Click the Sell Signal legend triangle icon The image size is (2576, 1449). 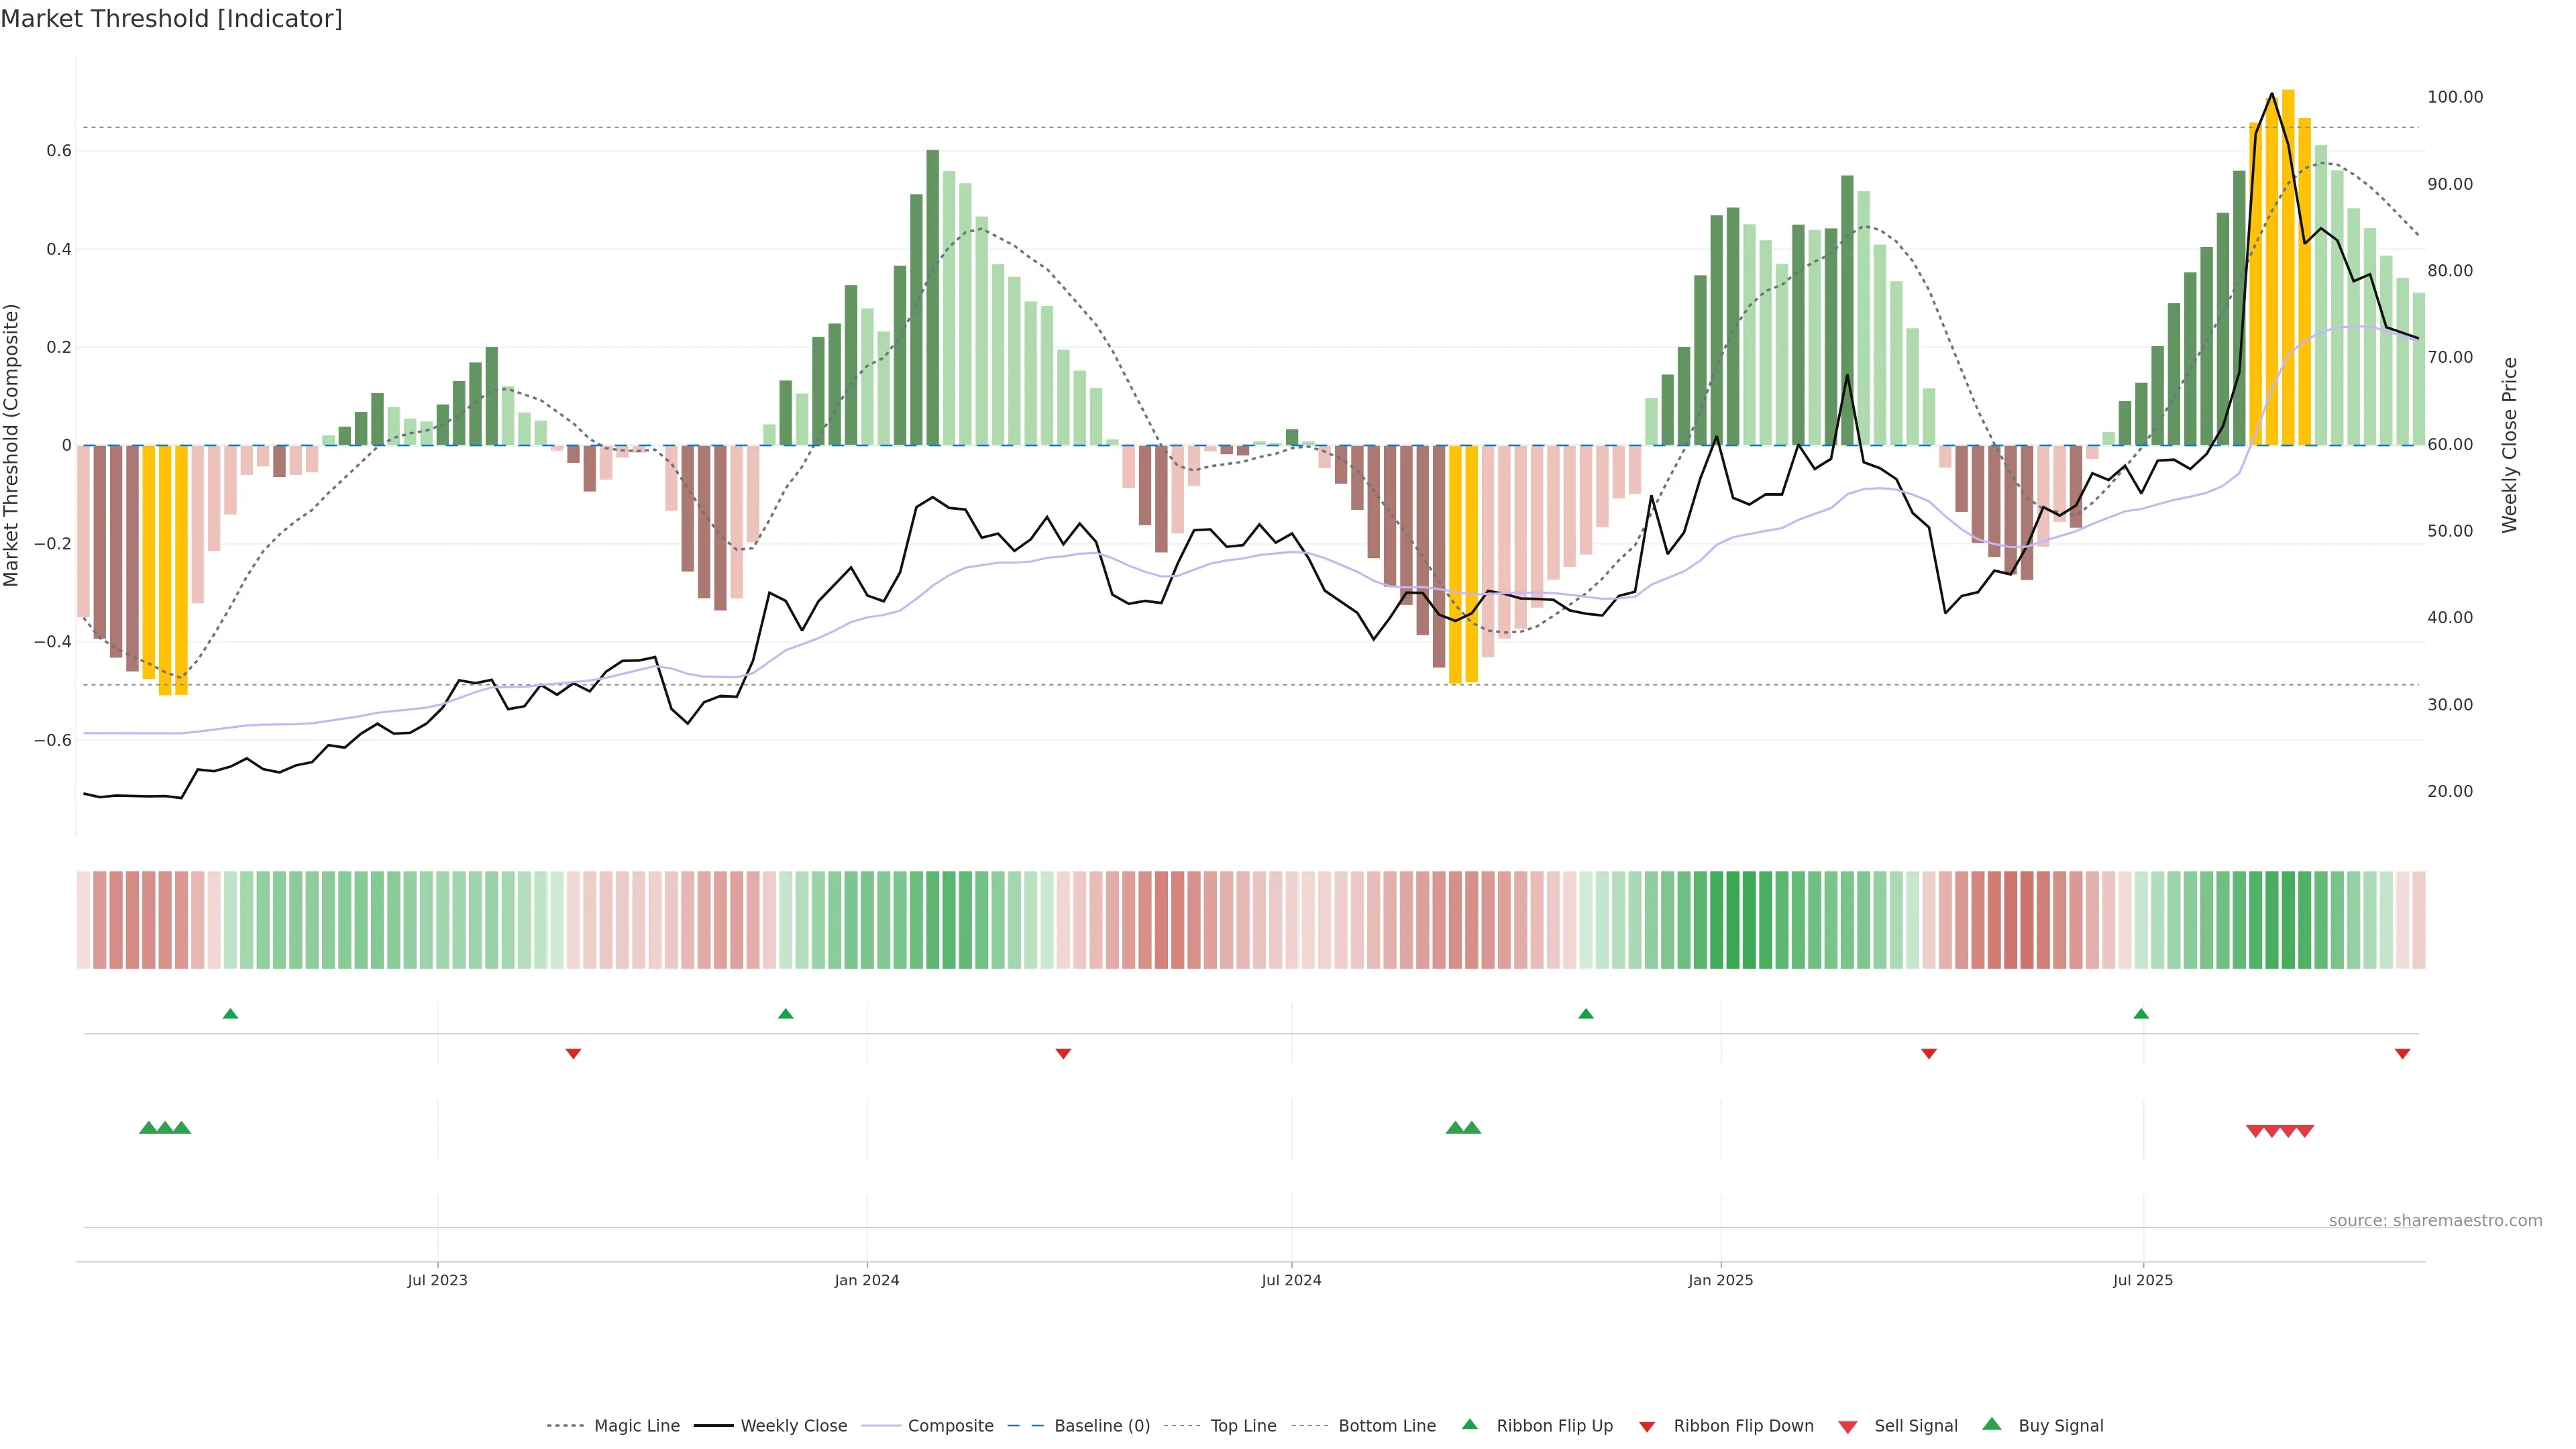click(1848, 1426)
